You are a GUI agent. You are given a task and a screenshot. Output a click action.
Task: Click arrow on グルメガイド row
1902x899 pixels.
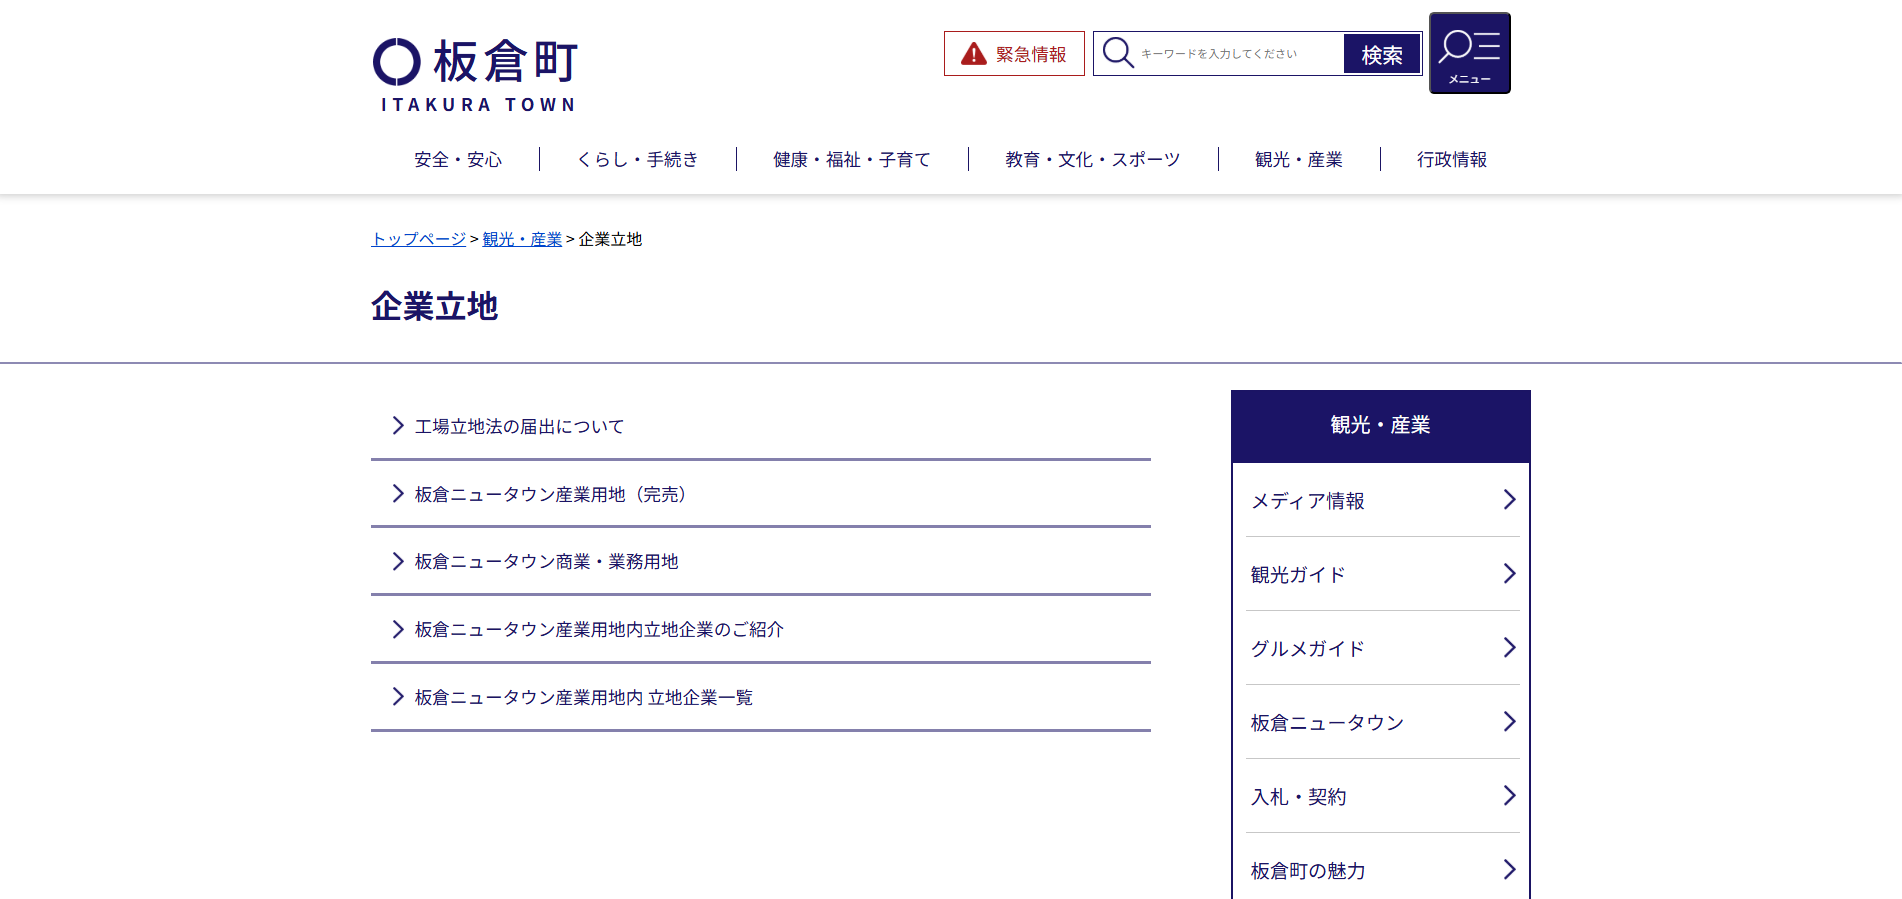tap(1510, 648)
